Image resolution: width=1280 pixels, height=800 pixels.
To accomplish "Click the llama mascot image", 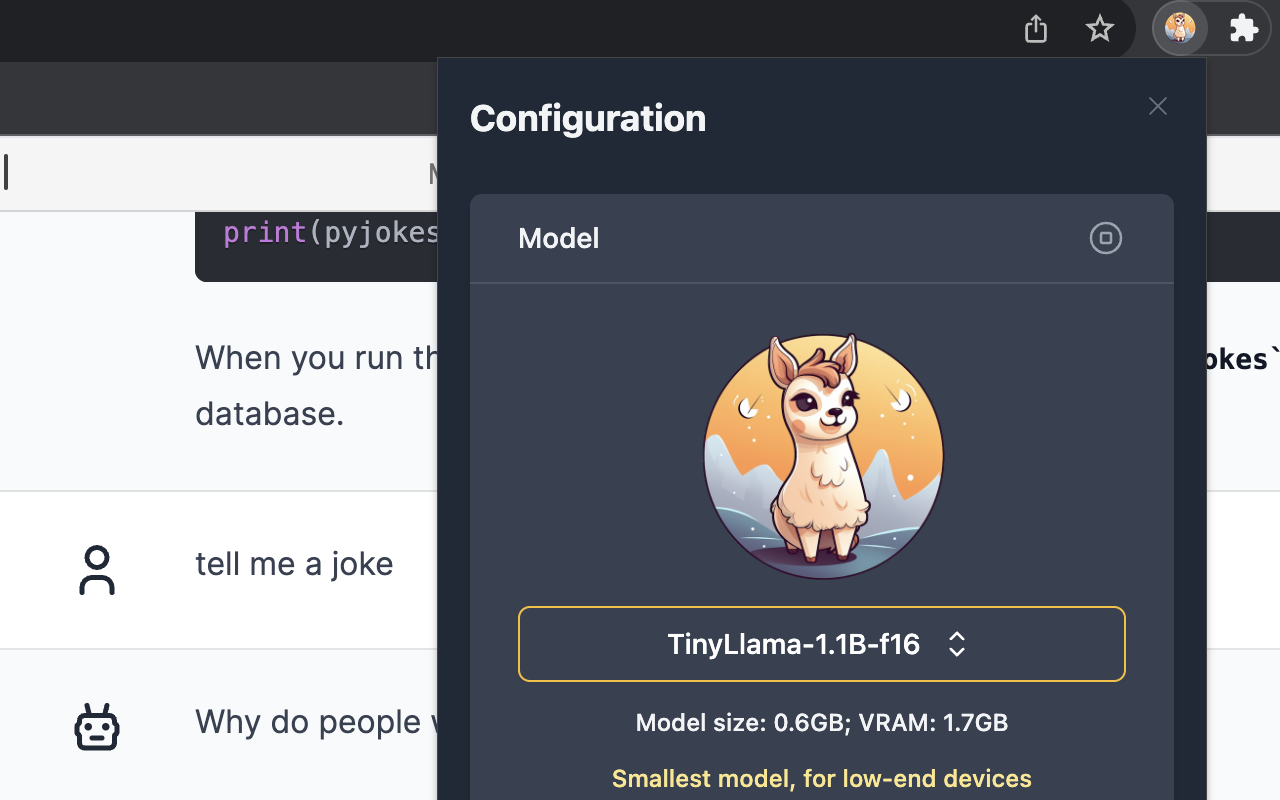I will click(x=822, y=456).
